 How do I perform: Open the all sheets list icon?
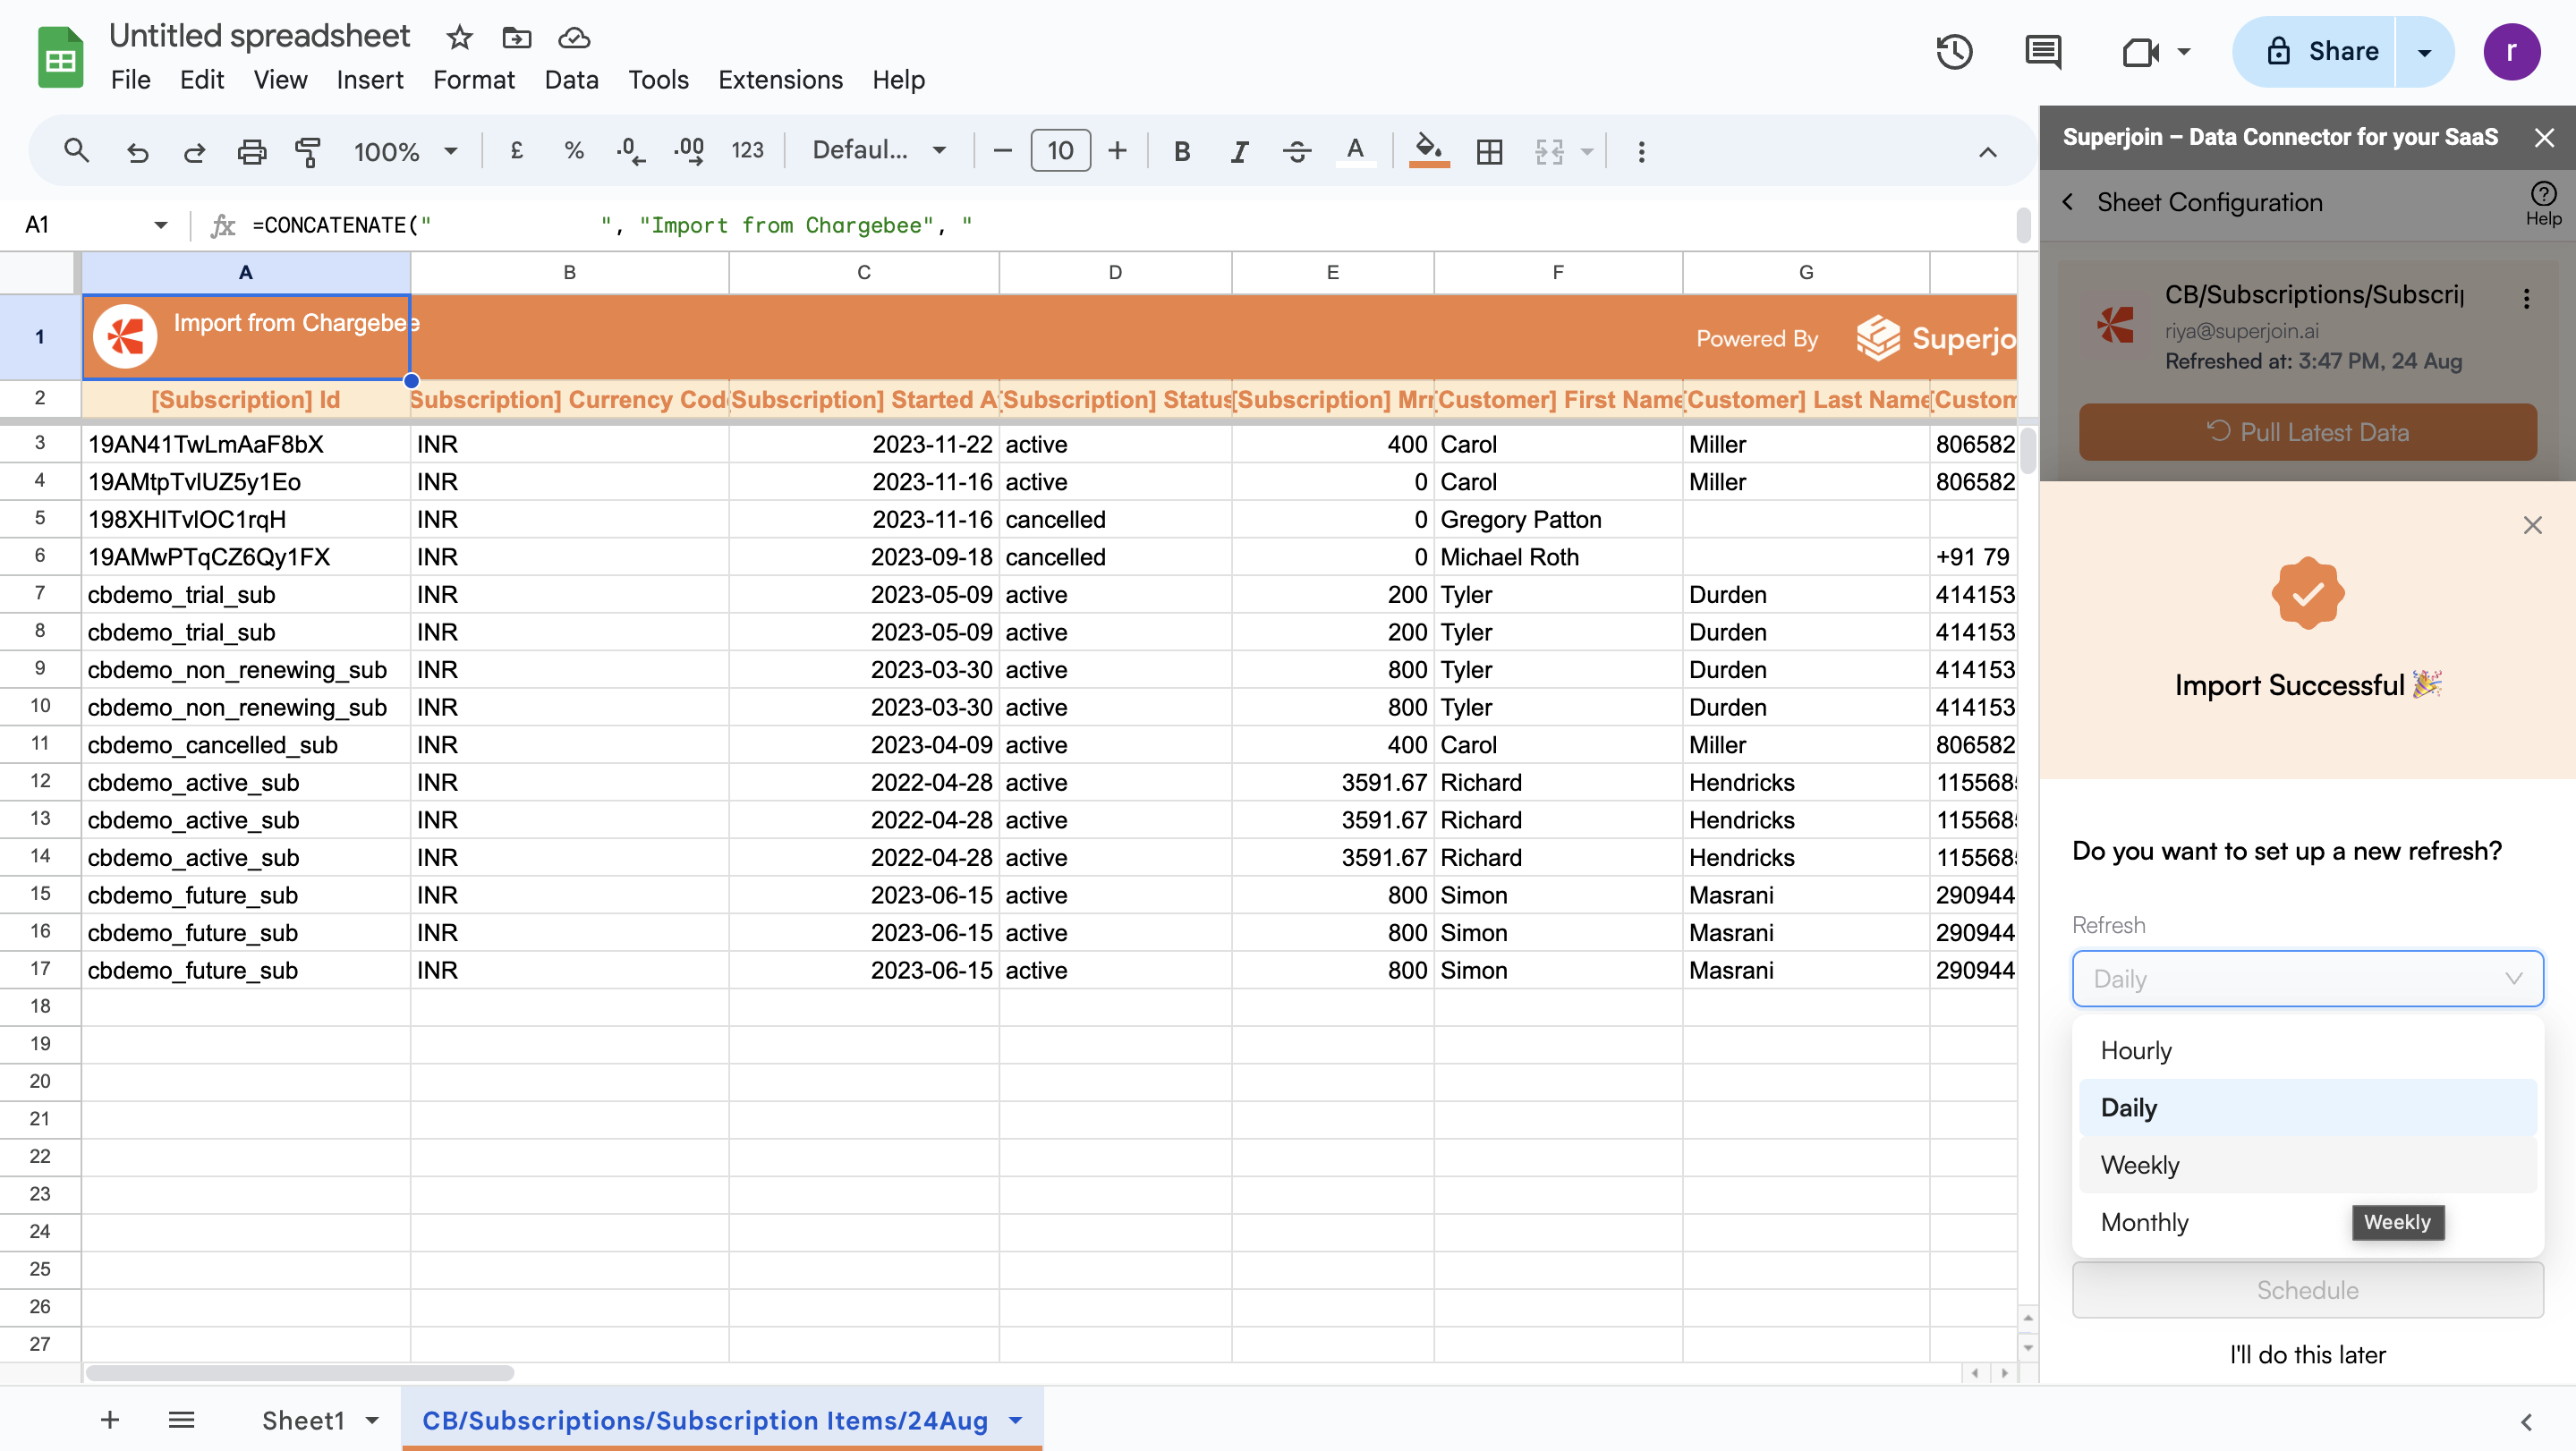(x=181, y=1420)
